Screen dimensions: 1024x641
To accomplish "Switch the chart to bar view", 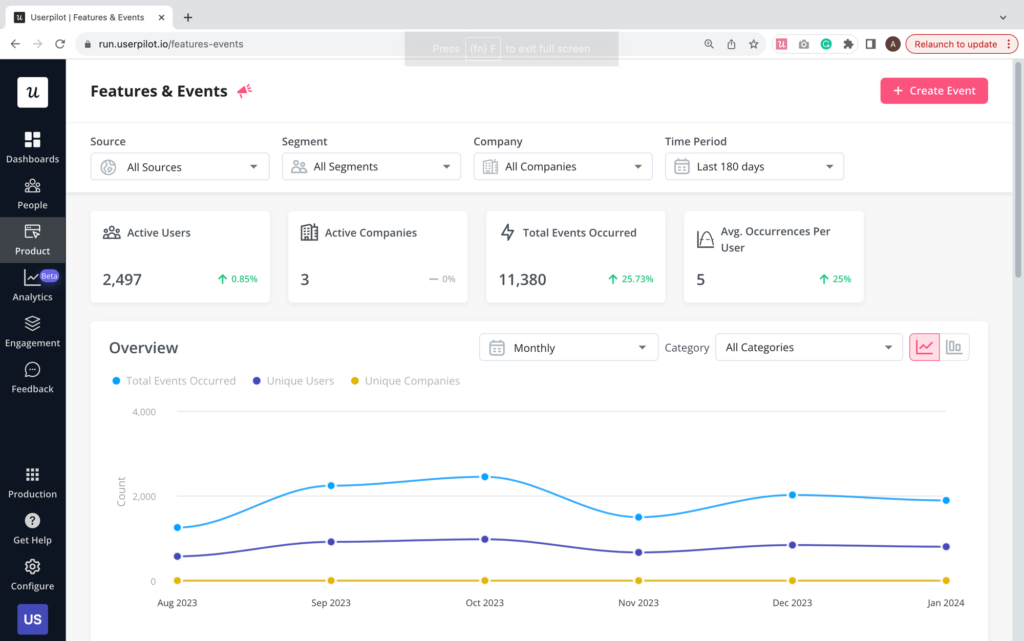I will tap(954, 346).
